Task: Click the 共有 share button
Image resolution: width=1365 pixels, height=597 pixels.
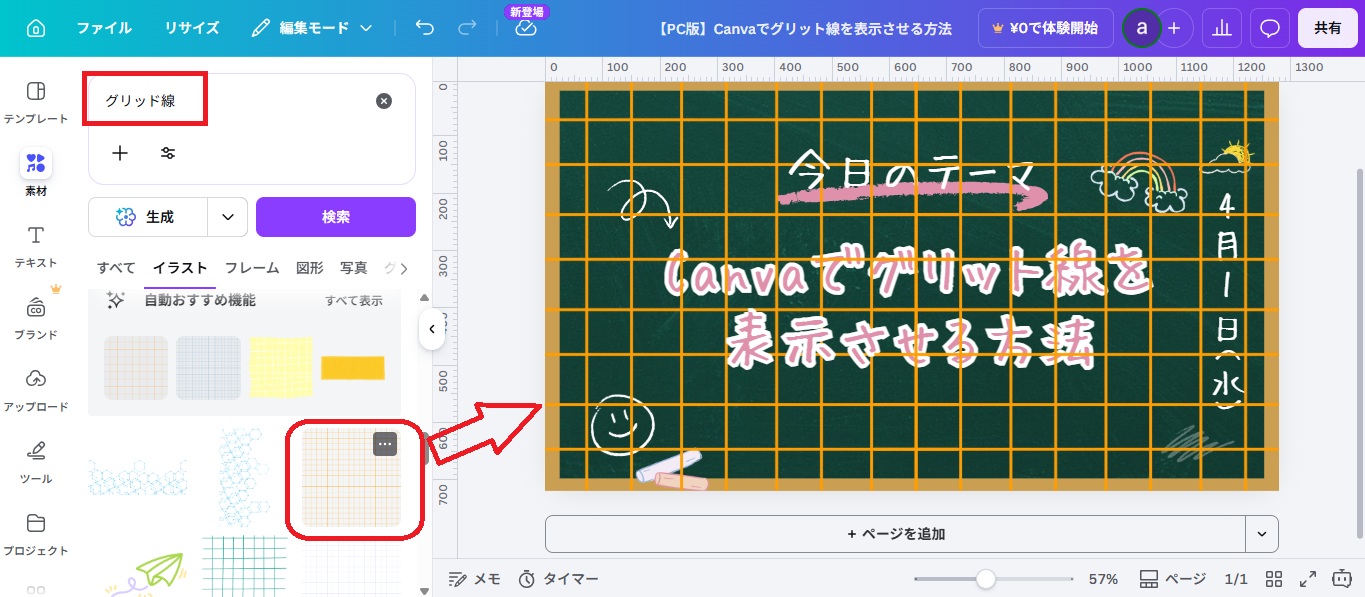Action: coord(1328,28)
